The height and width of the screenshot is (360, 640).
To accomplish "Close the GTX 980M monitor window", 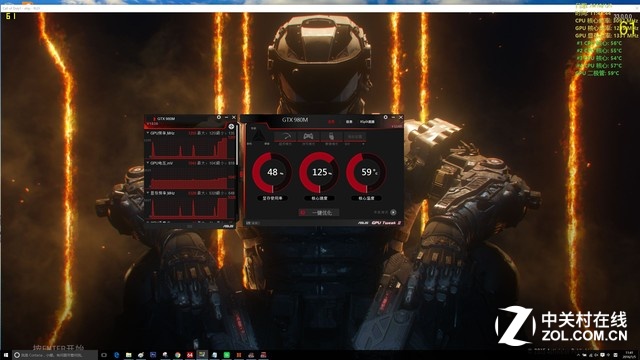I will [234, 117].
